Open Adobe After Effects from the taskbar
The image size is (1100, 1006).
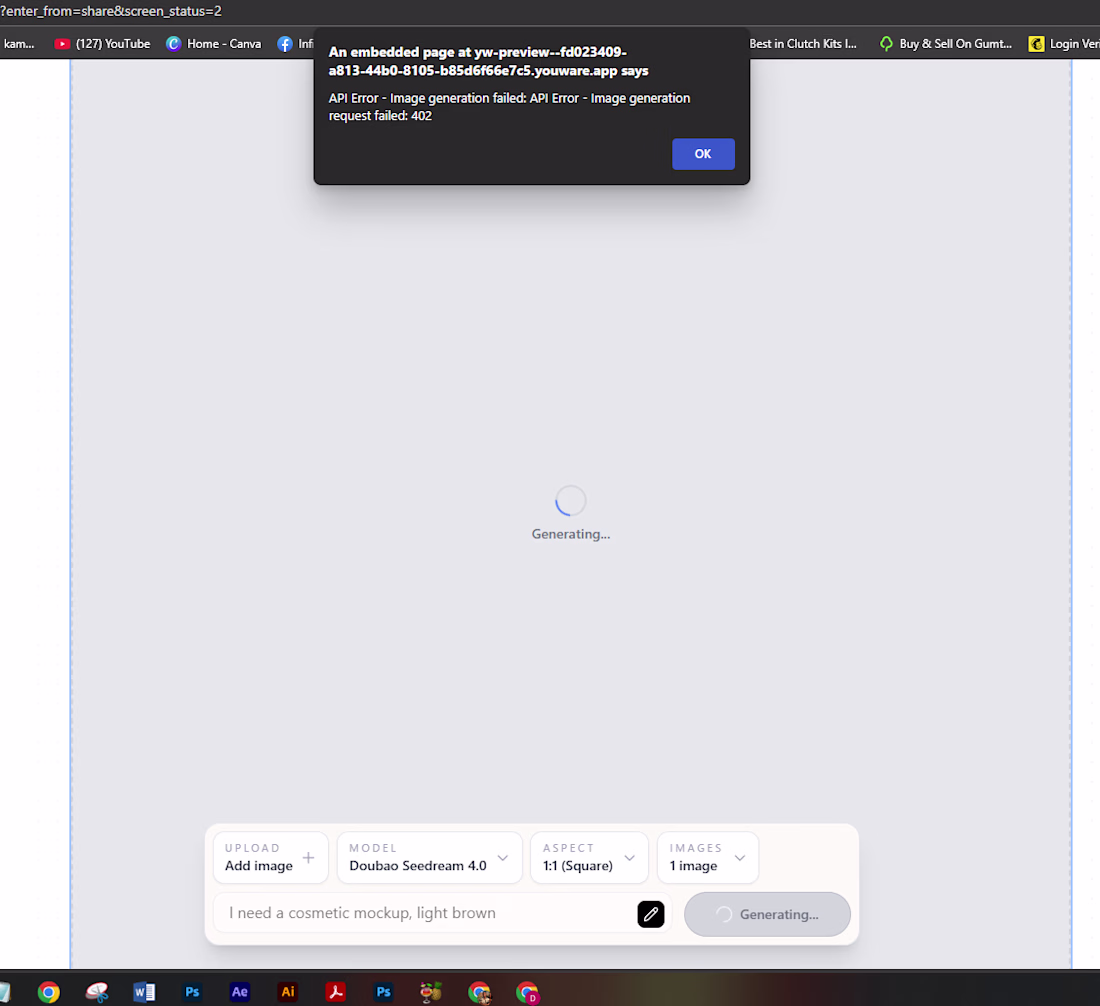240,992
